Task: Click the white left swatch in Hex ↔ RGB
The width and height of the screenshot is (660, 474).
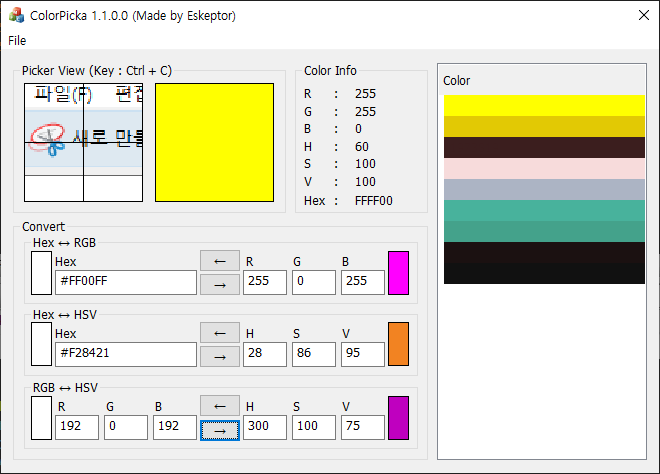Action: pos(41,273)
